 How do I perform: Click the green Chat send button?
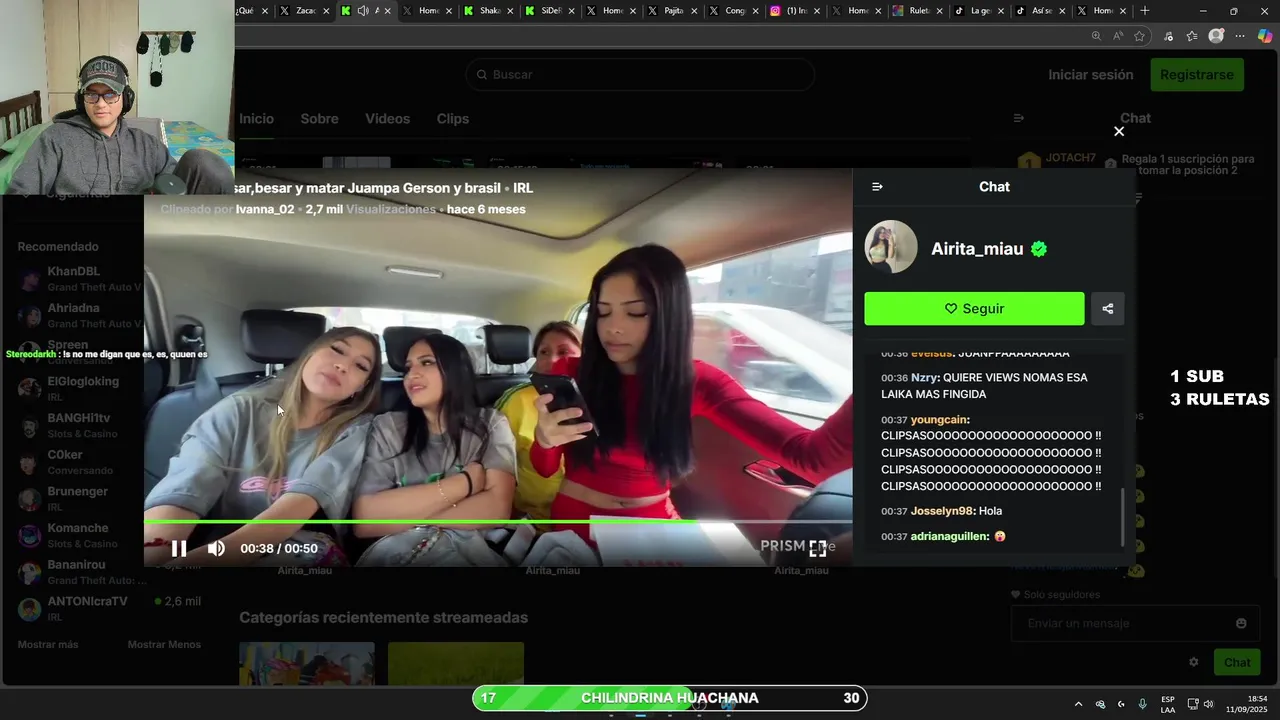tap(1237, 662)
